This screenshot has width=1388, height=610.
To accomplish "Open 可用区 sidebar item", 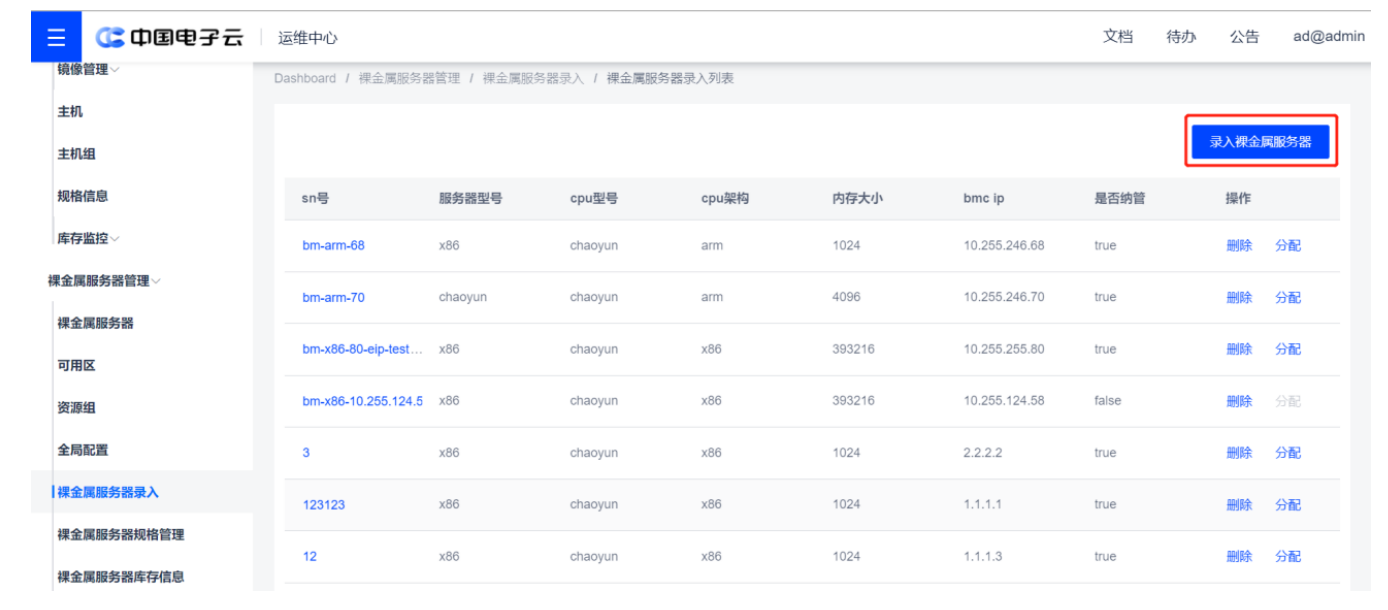I will pyautogui.click(x=77, y=365).
